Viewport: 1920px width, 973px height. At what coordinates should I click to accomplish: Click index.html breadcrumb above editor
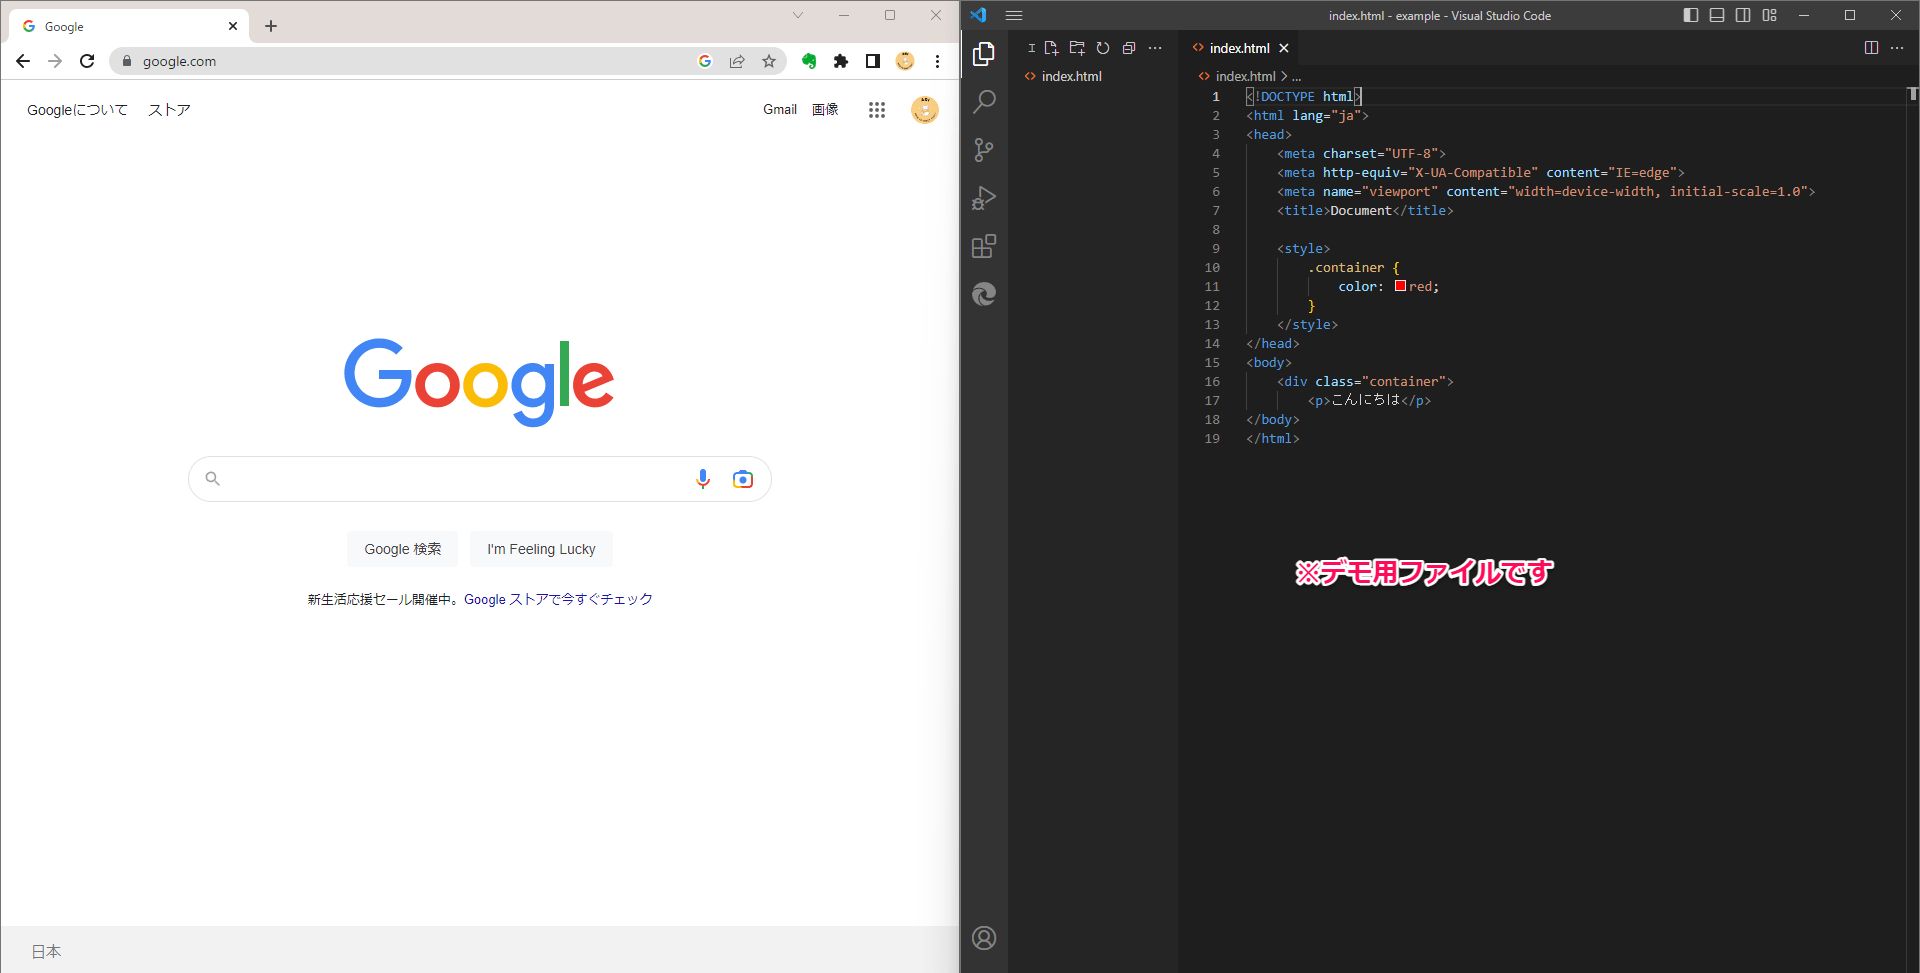pos(1245,76)
